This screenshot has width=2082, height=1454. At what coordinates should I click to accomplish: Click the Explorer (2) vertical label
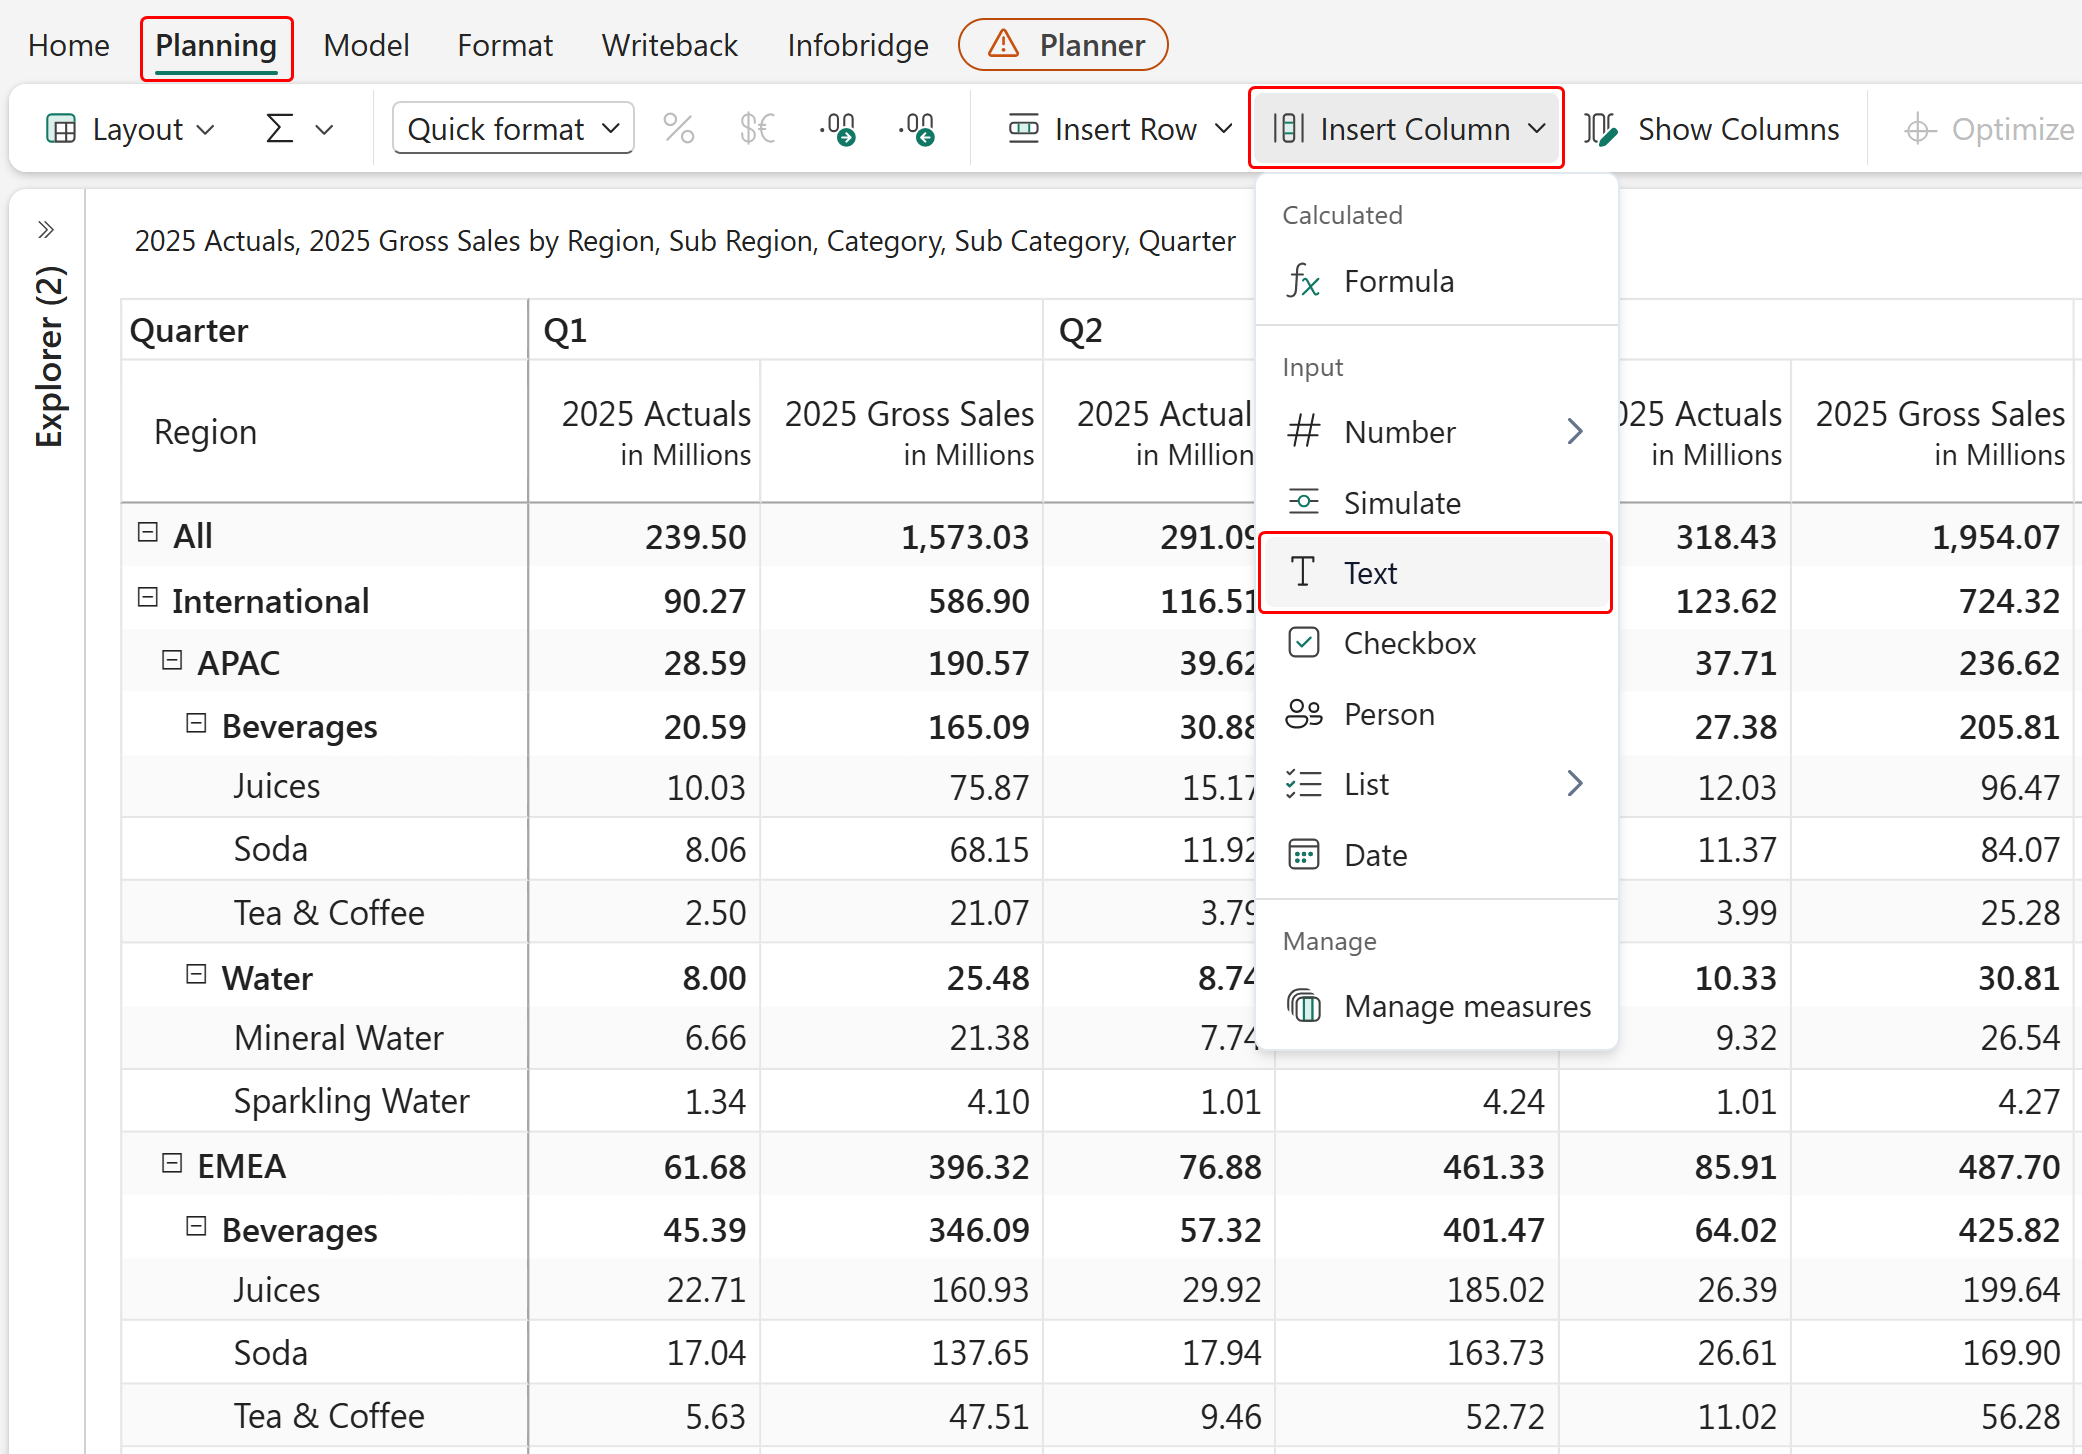tap(49, 356)
